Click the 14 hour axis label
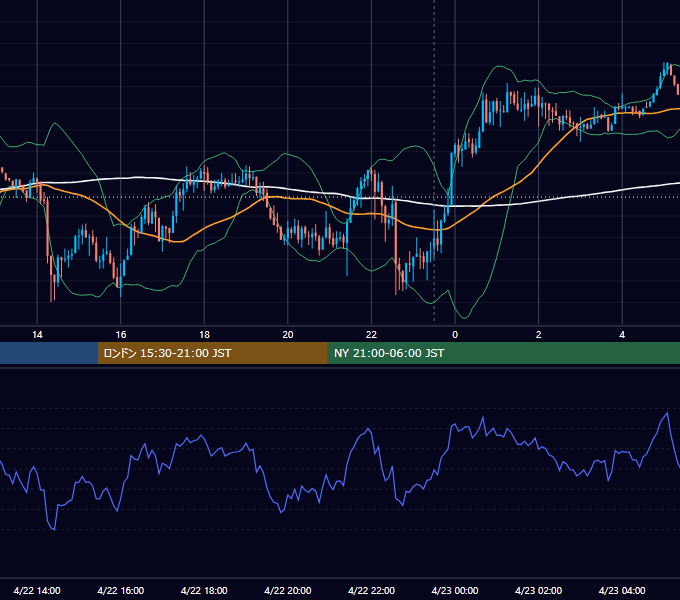Viewport: 680px width, 600px height. 37,335
